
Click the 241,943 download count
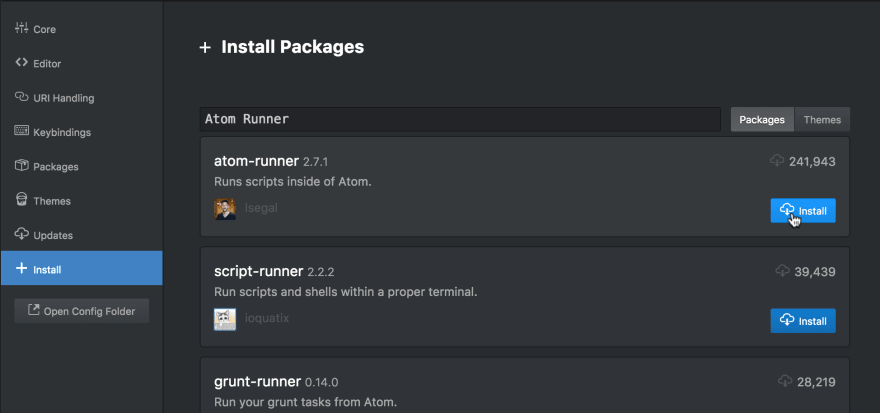click(812, 162)
